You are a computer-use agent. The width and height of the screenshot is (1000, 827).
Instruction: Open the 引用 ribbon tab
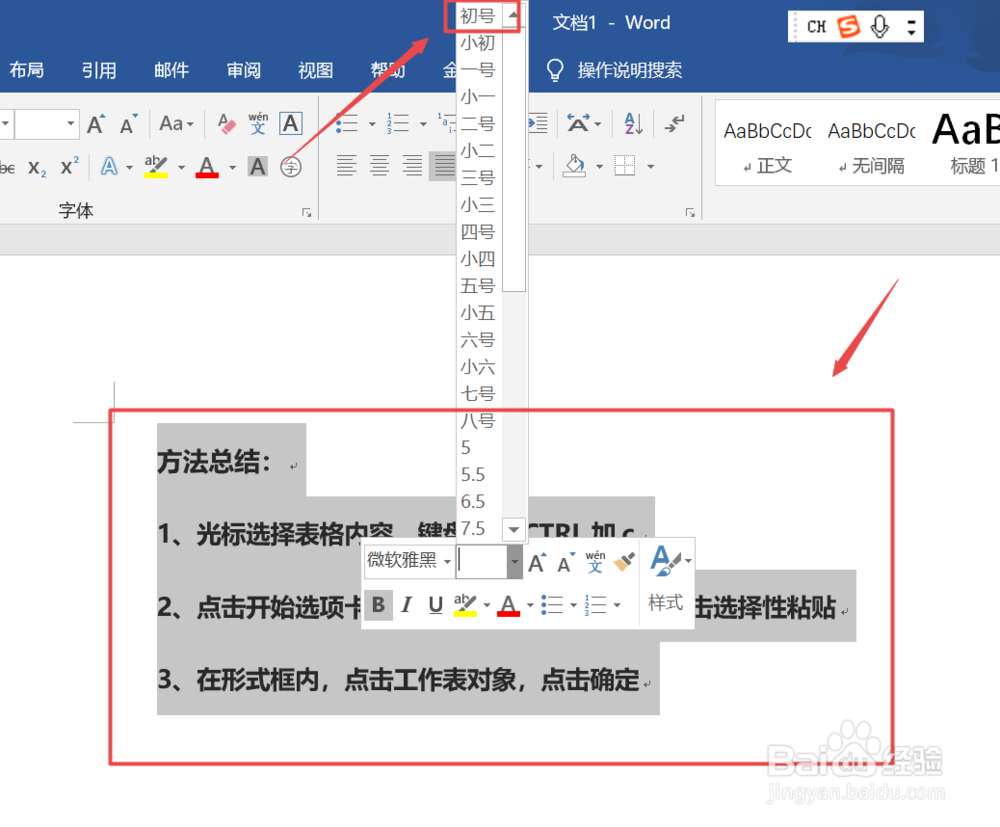point(99,70)
